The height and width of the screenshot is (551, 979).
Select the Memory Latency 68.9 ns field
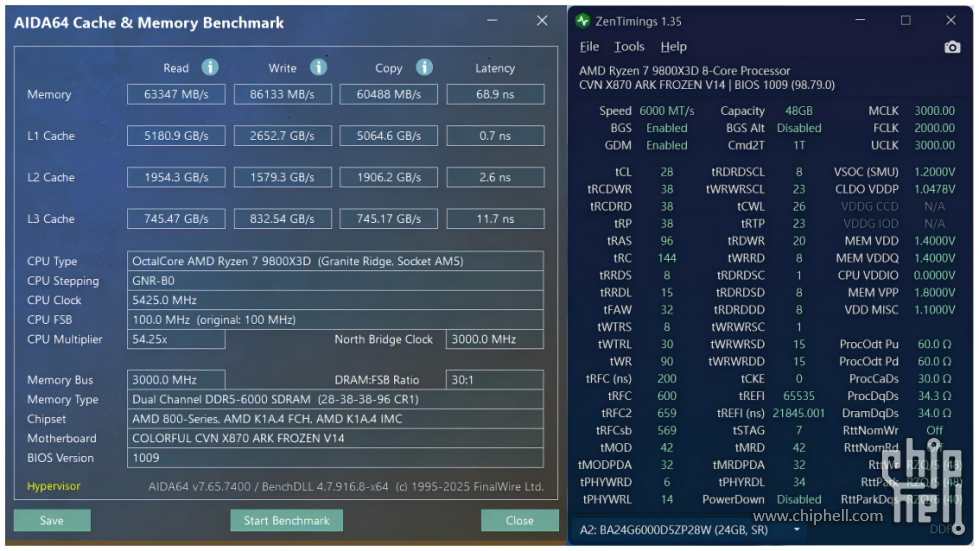(x=495, y=94)
